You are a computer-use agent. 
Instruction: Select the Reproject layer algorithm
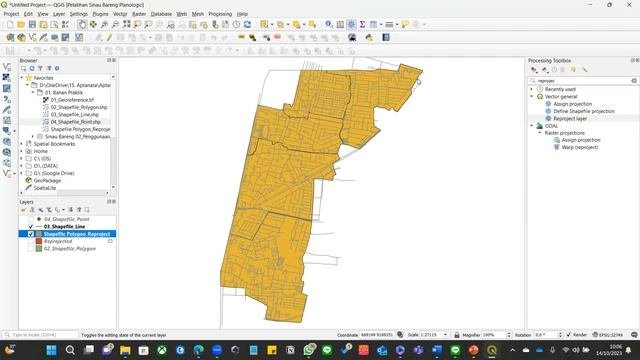[x=570, y=118]
